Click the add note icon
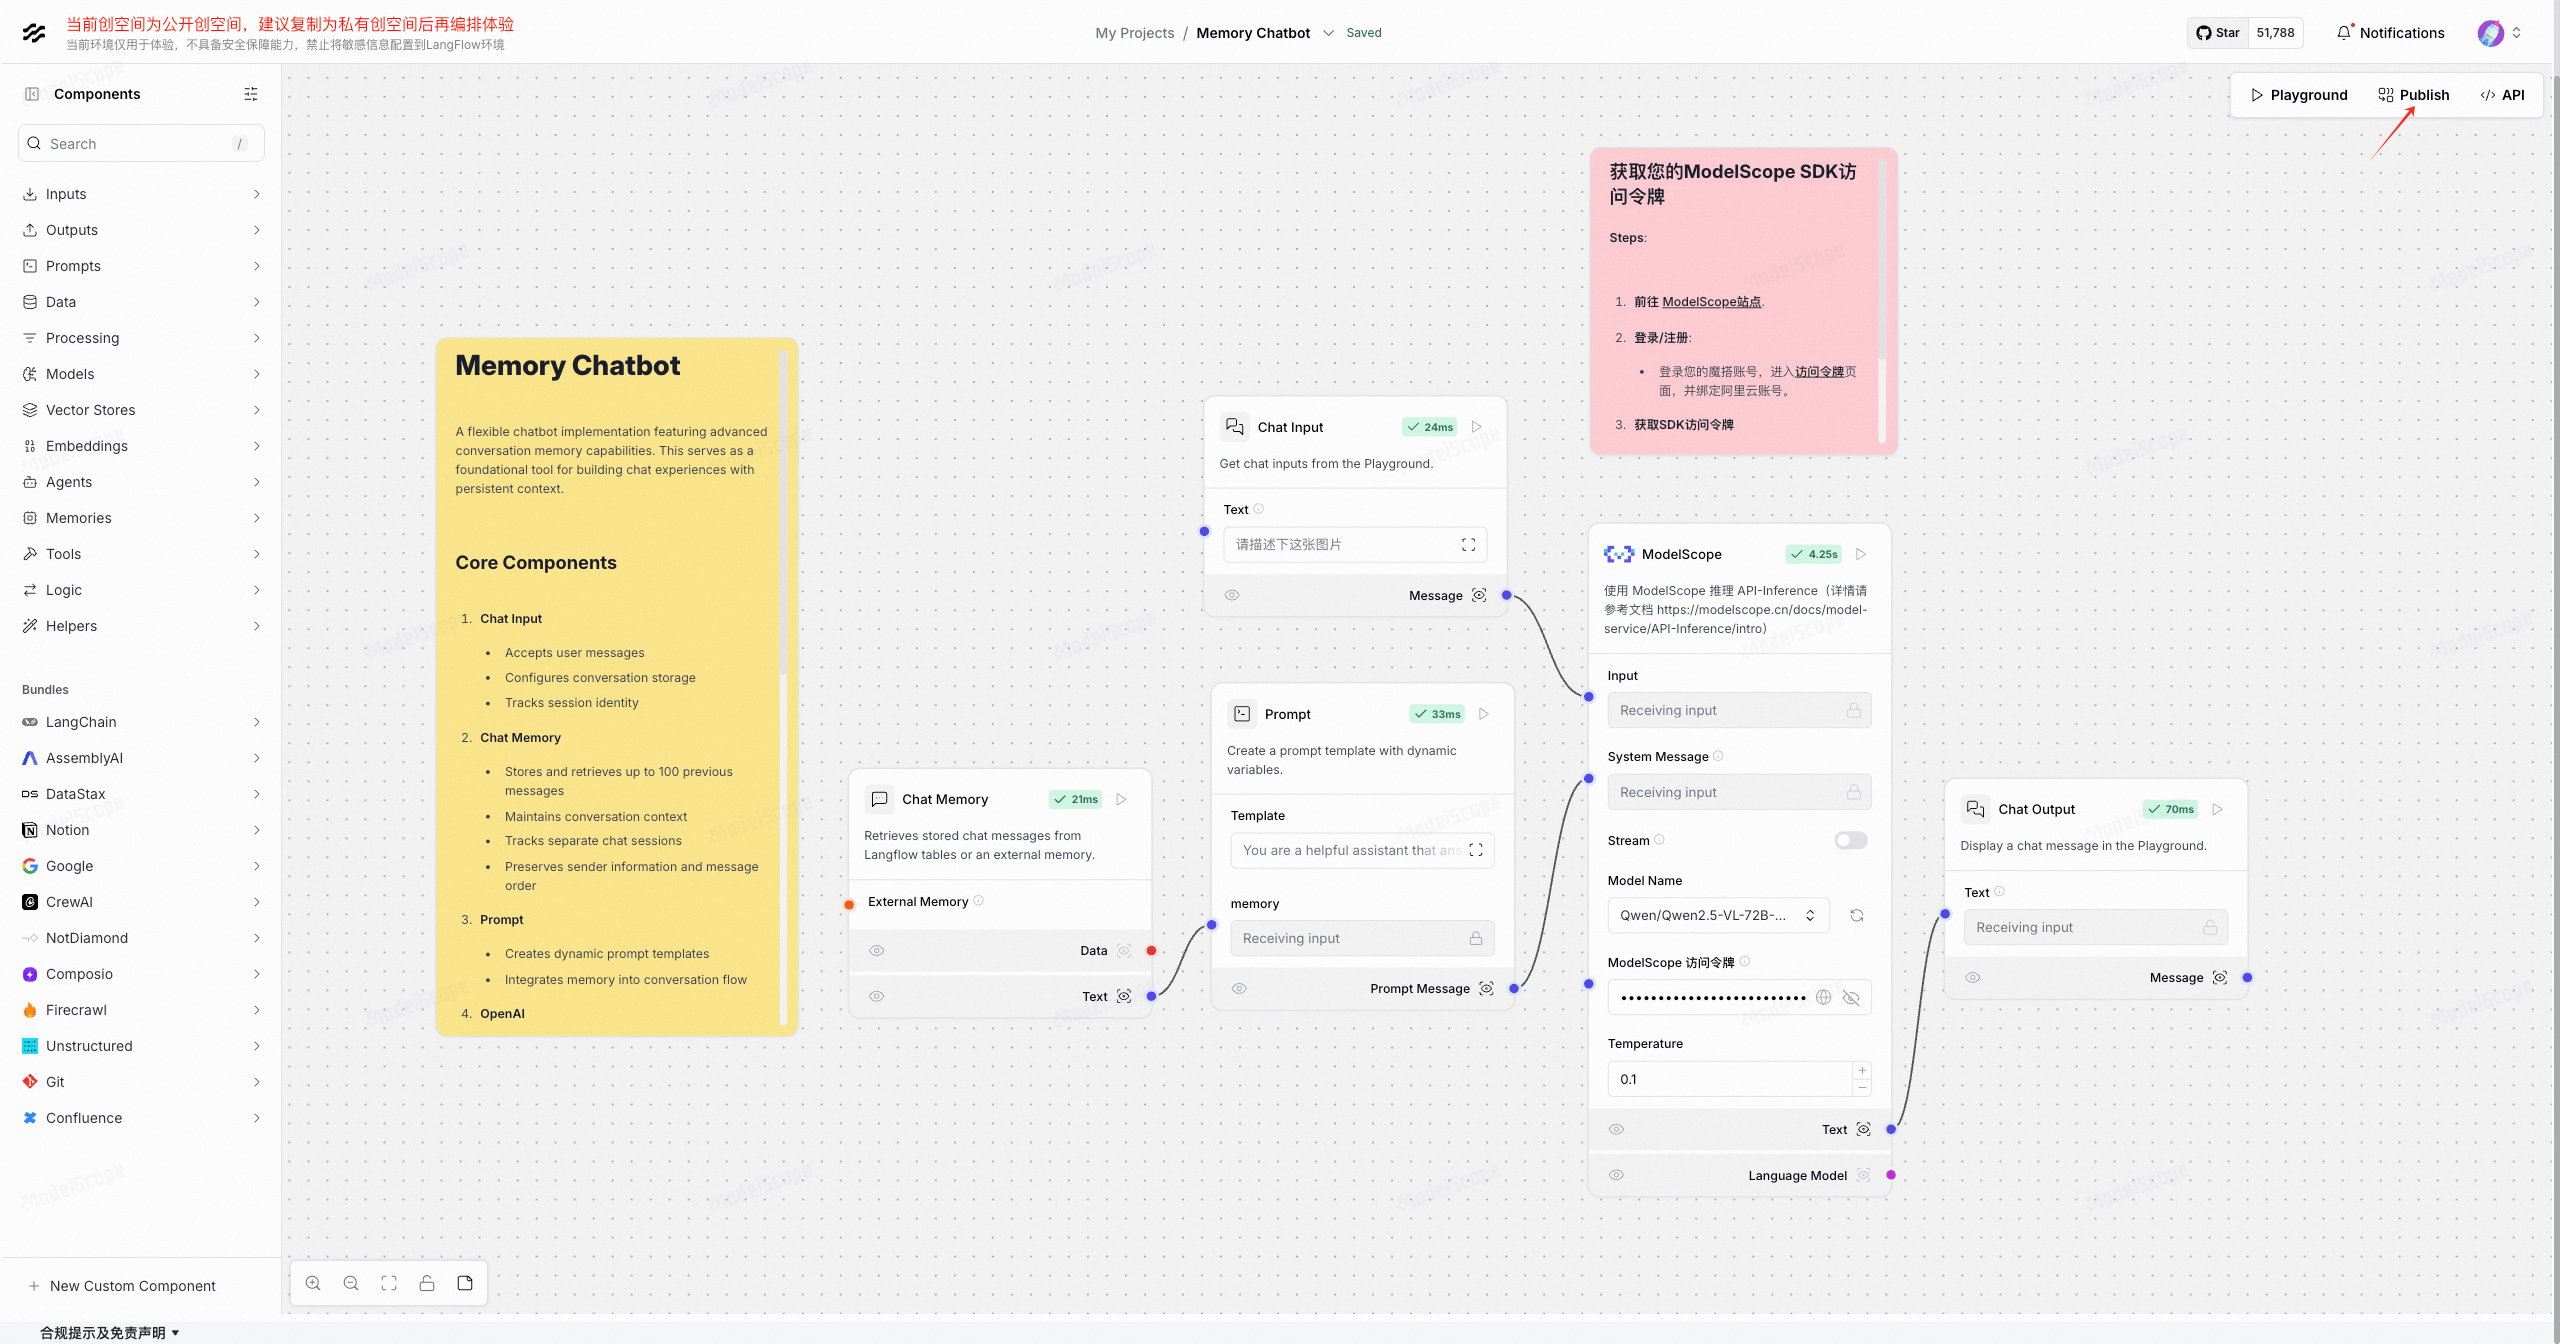This screenshot has width=2560, height=1344. [x=465, y=1283]
